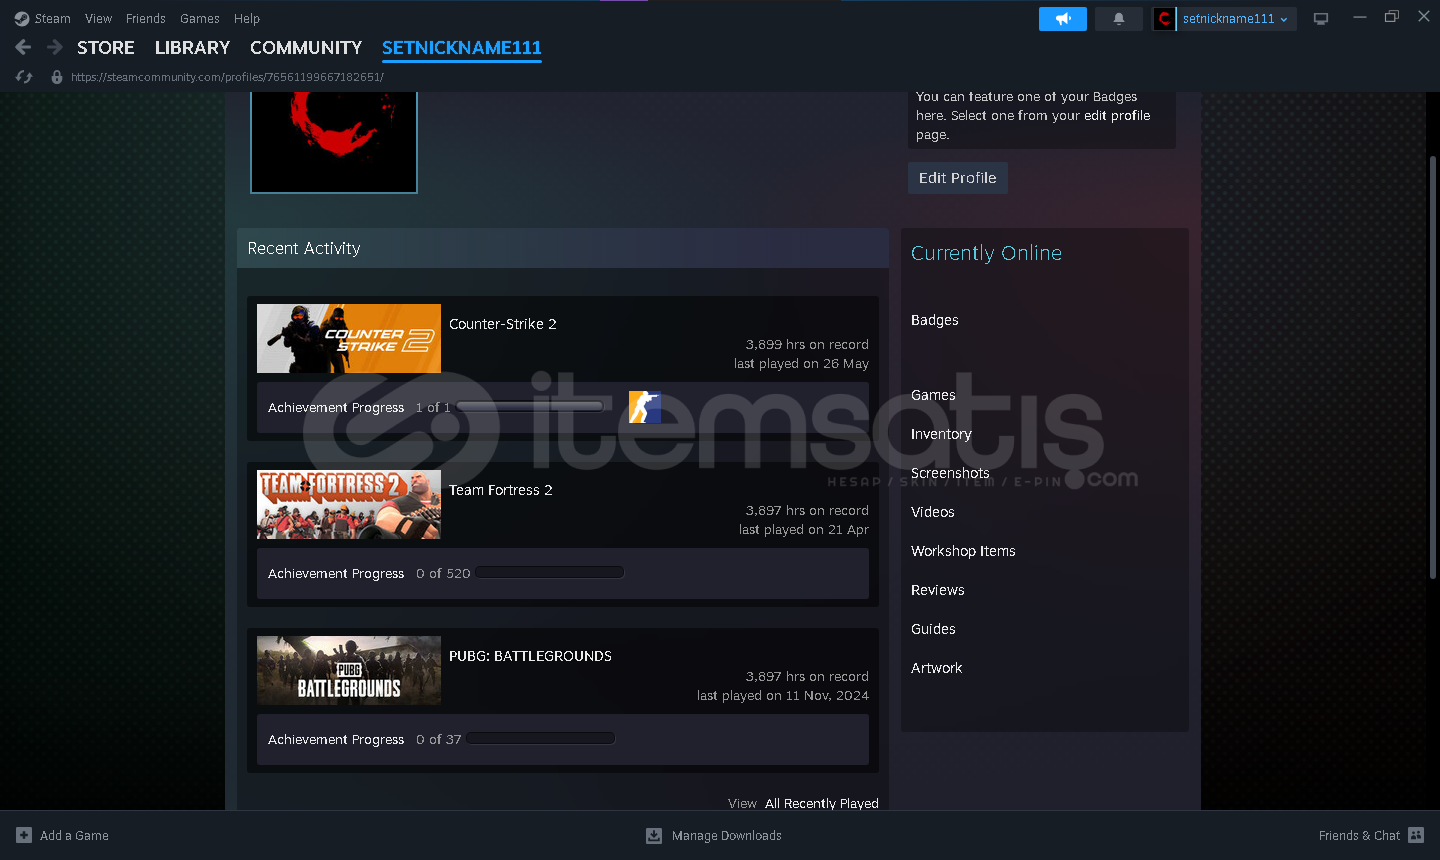Open the Inventory link
1440x860 pixels.
pyautogui.click(x=941, y=434)
